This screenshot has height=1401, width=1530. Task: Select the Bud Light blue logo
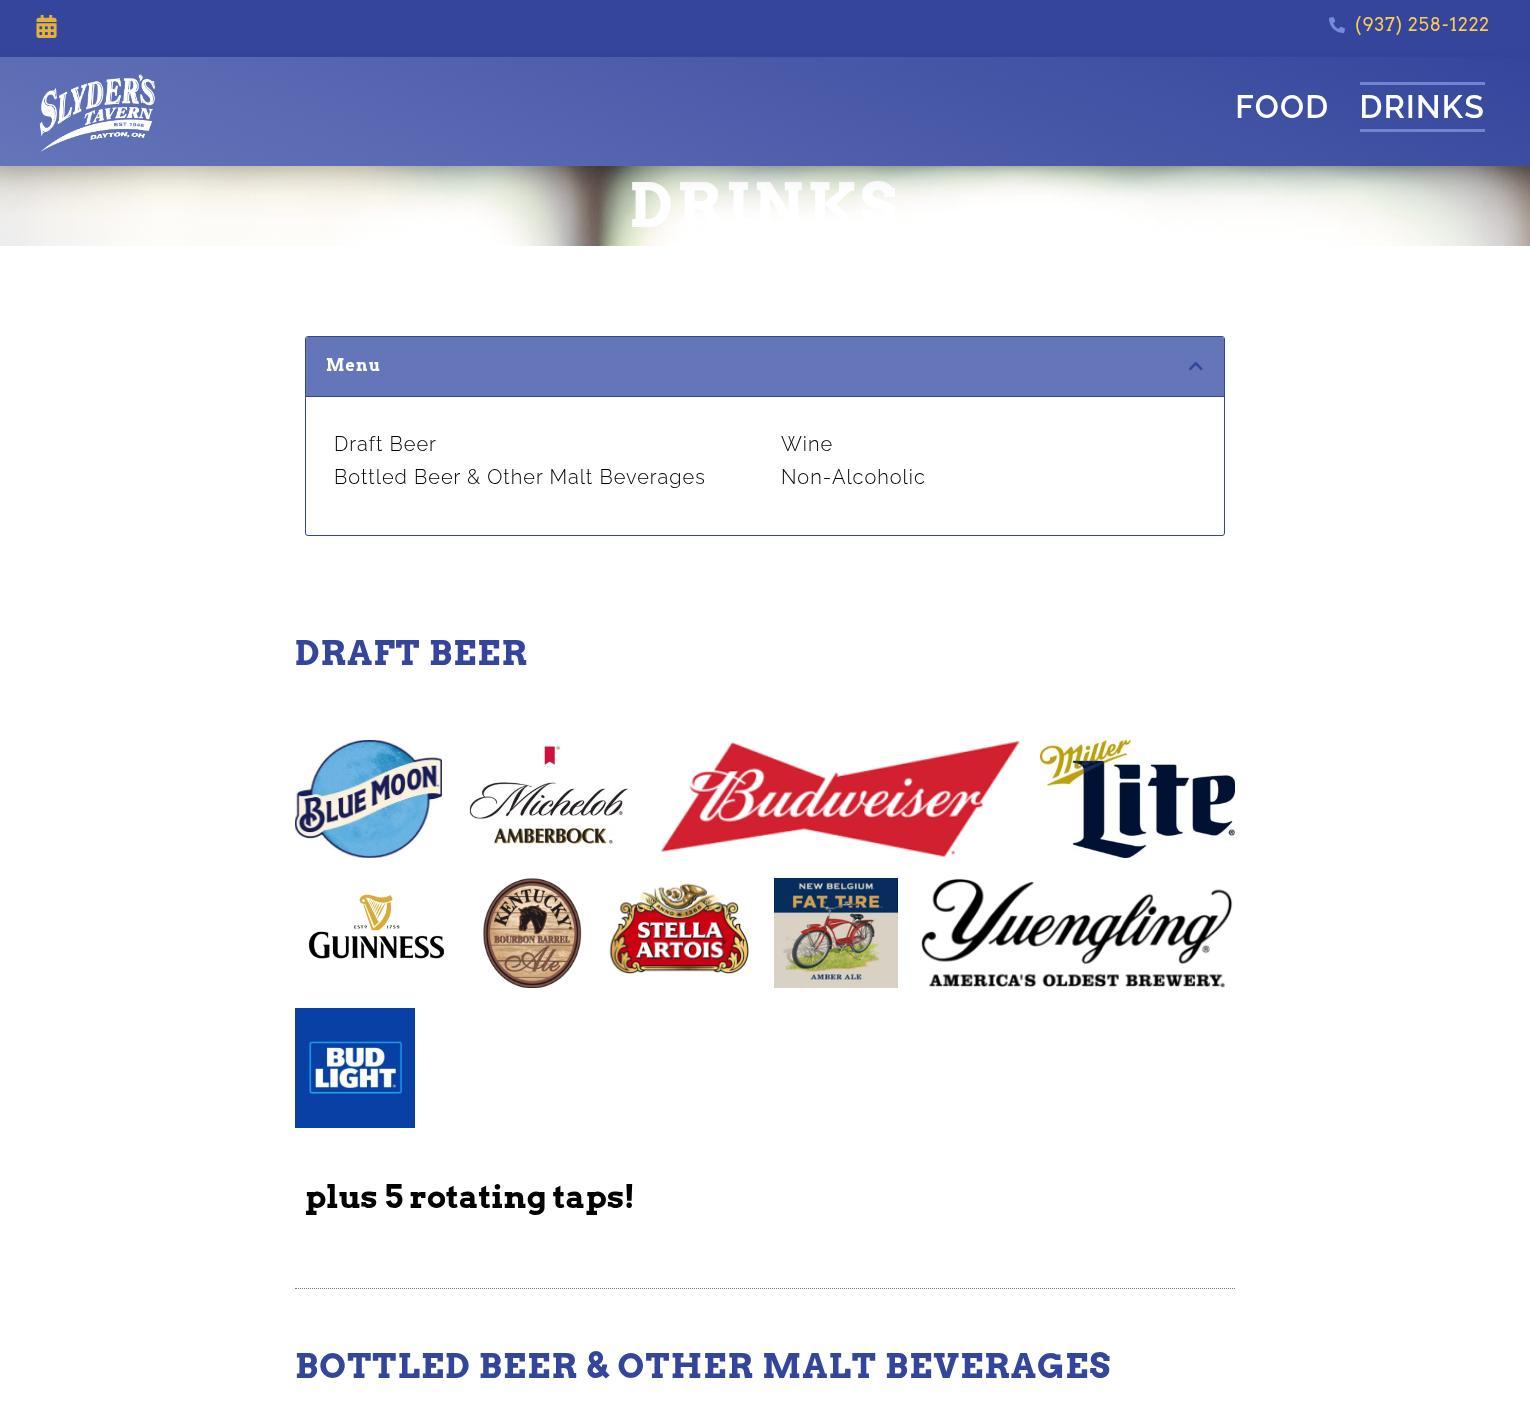(355, 1068)
